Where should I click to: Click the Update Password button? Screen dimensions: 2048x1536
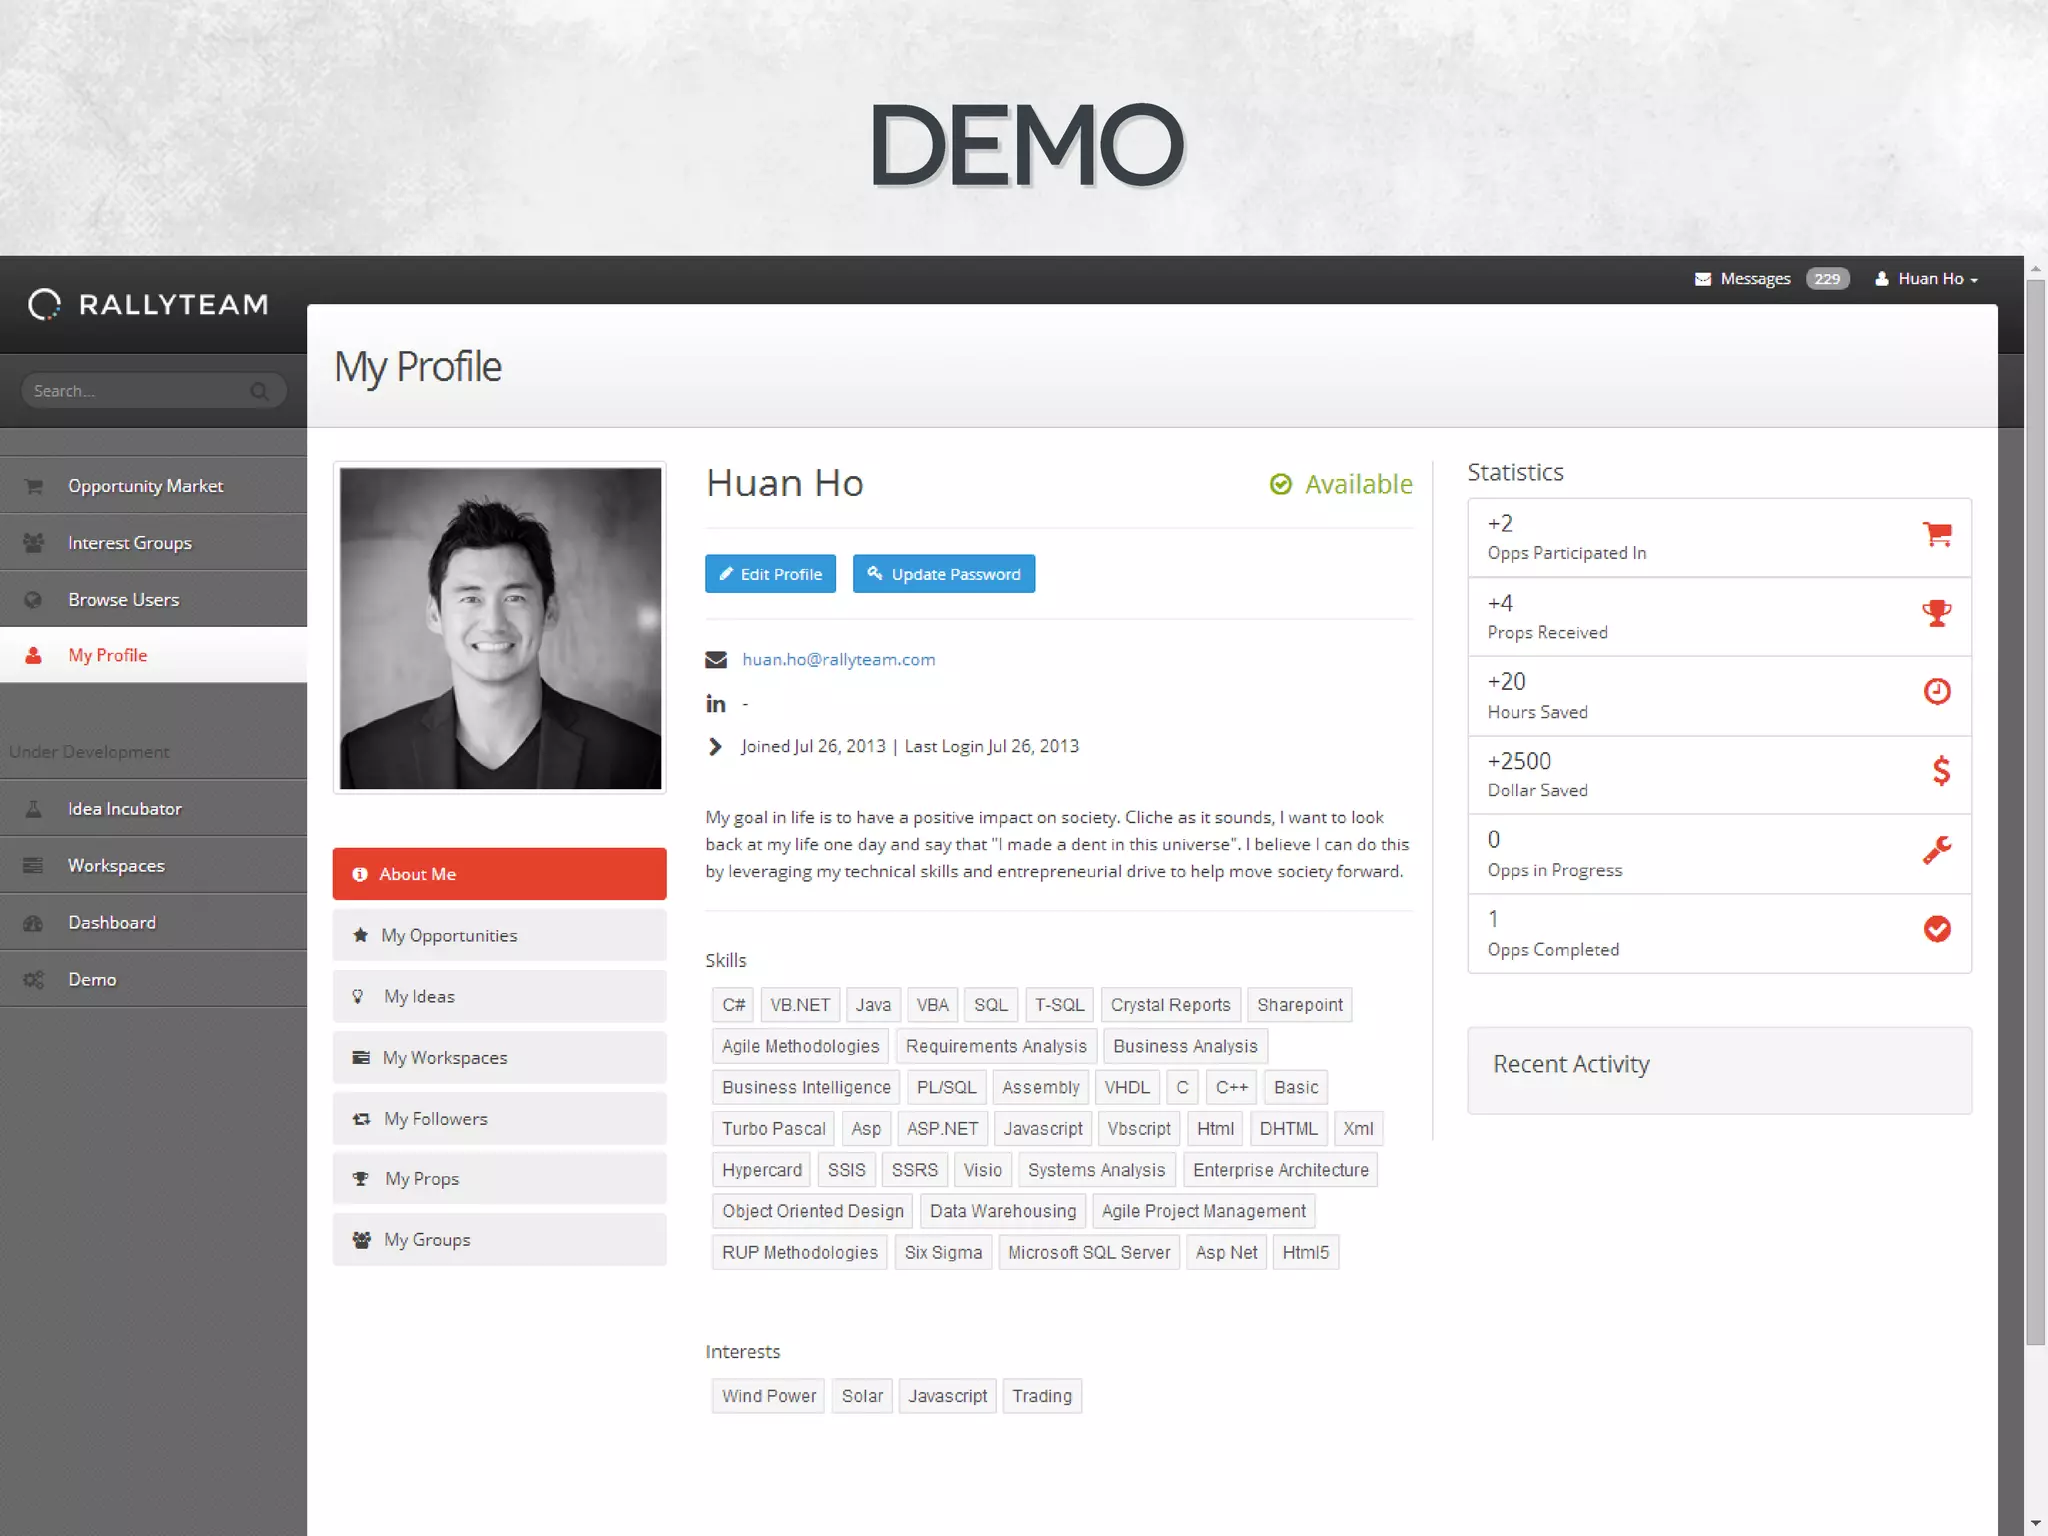[943, 574]
